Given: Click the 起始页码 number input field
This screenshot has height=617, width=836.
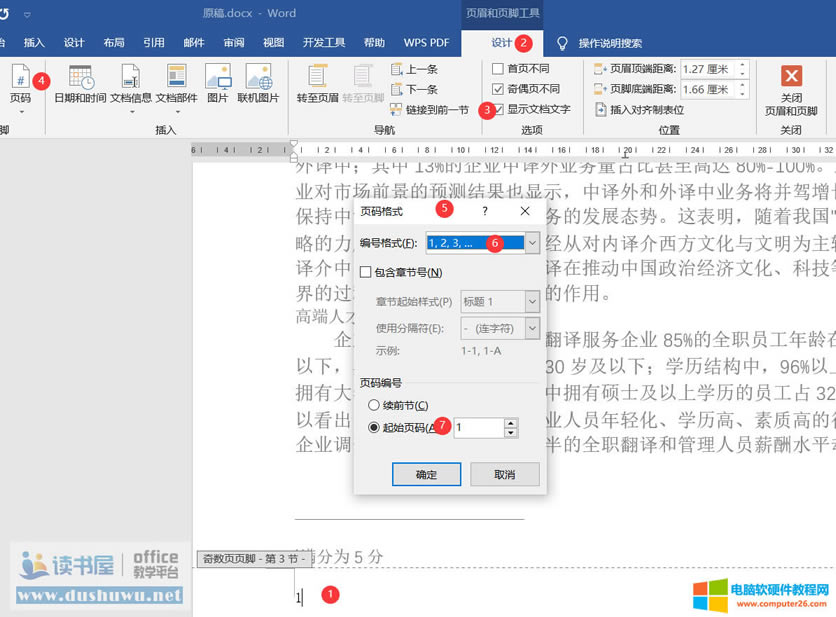Looking at the screenshot, I should point(478,428).
